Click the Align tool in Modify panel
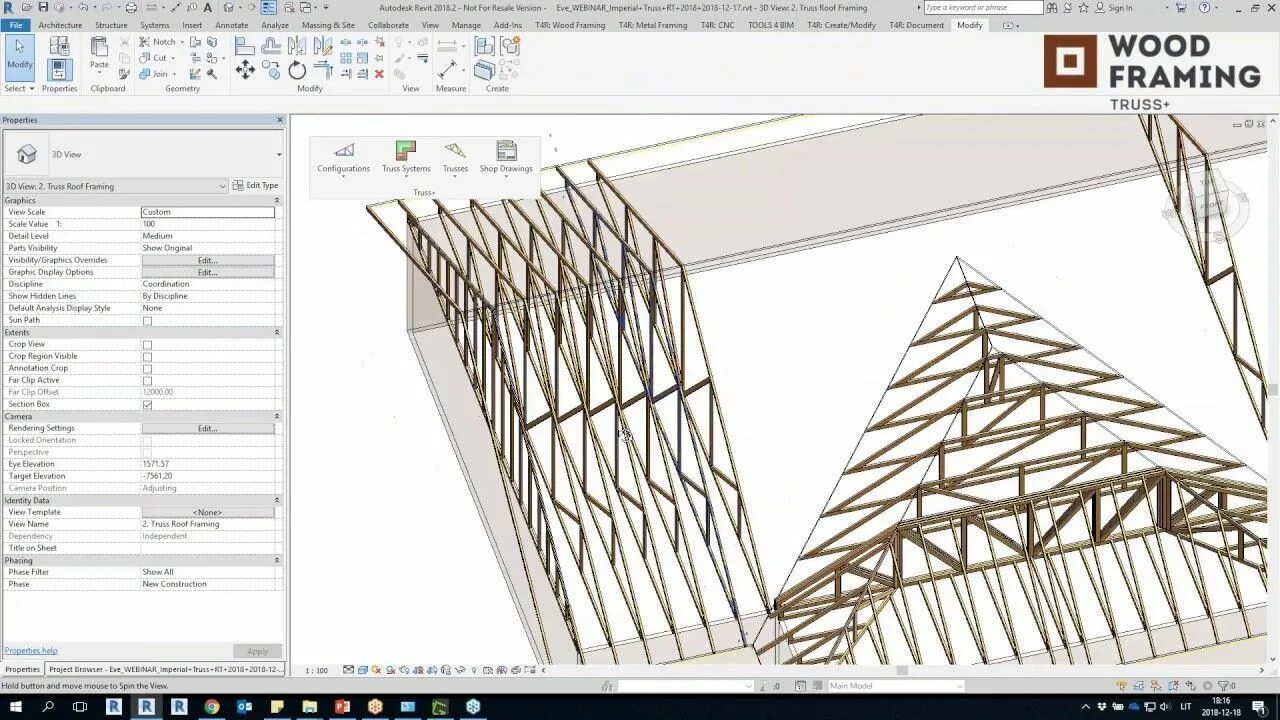Viewport: 1280px width, 720px height. click(245, 46)
